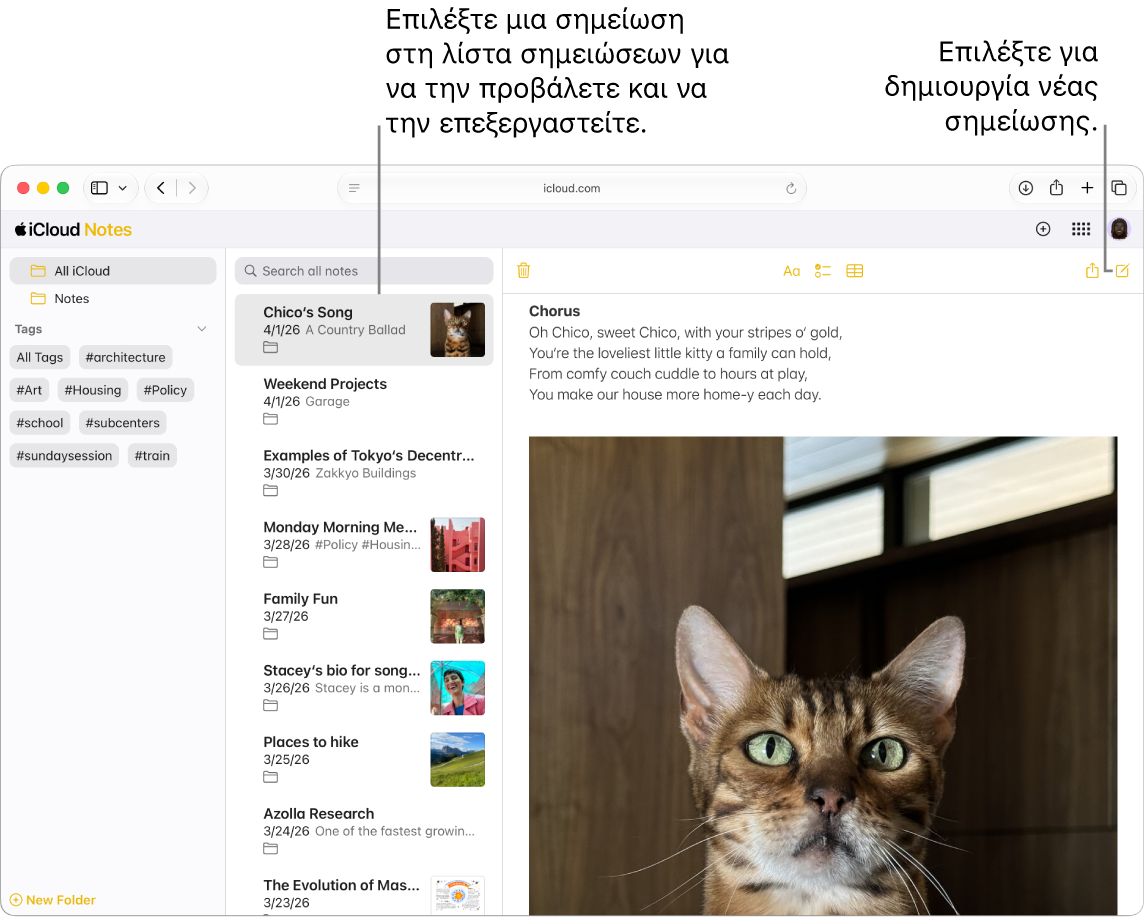This screenshot has width=1144, height=918.
Task: Open the account profile avatar
Action: pos(1119,229)
